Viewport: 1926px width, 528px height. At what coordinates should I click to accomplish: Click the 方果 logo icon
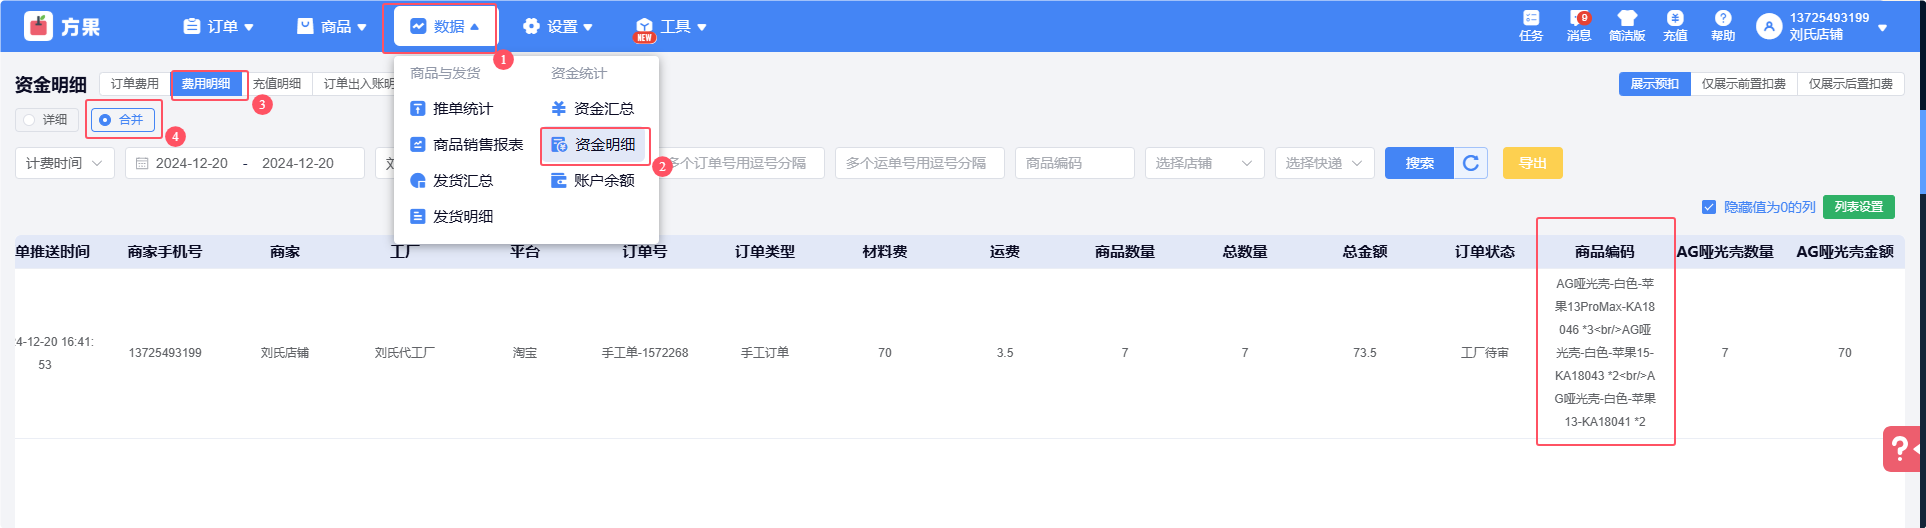coord(38,26)
